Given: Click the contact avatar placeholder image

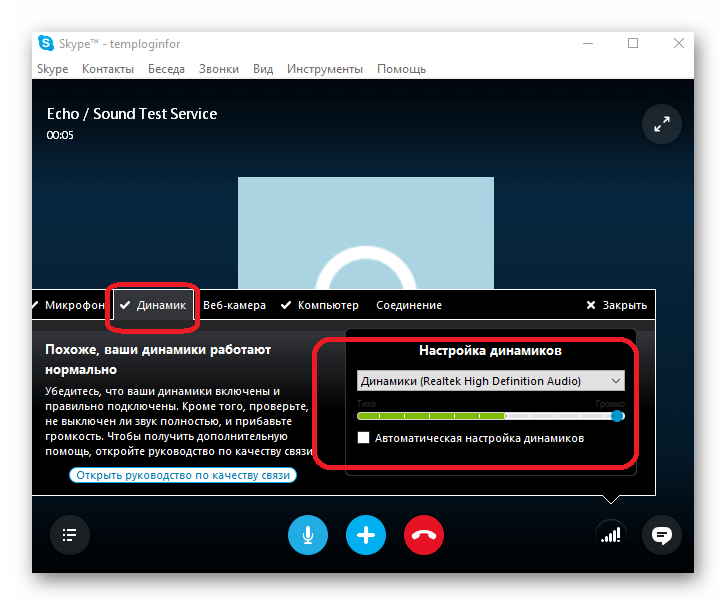Looking at the screenshot, I should pos(366,233).
